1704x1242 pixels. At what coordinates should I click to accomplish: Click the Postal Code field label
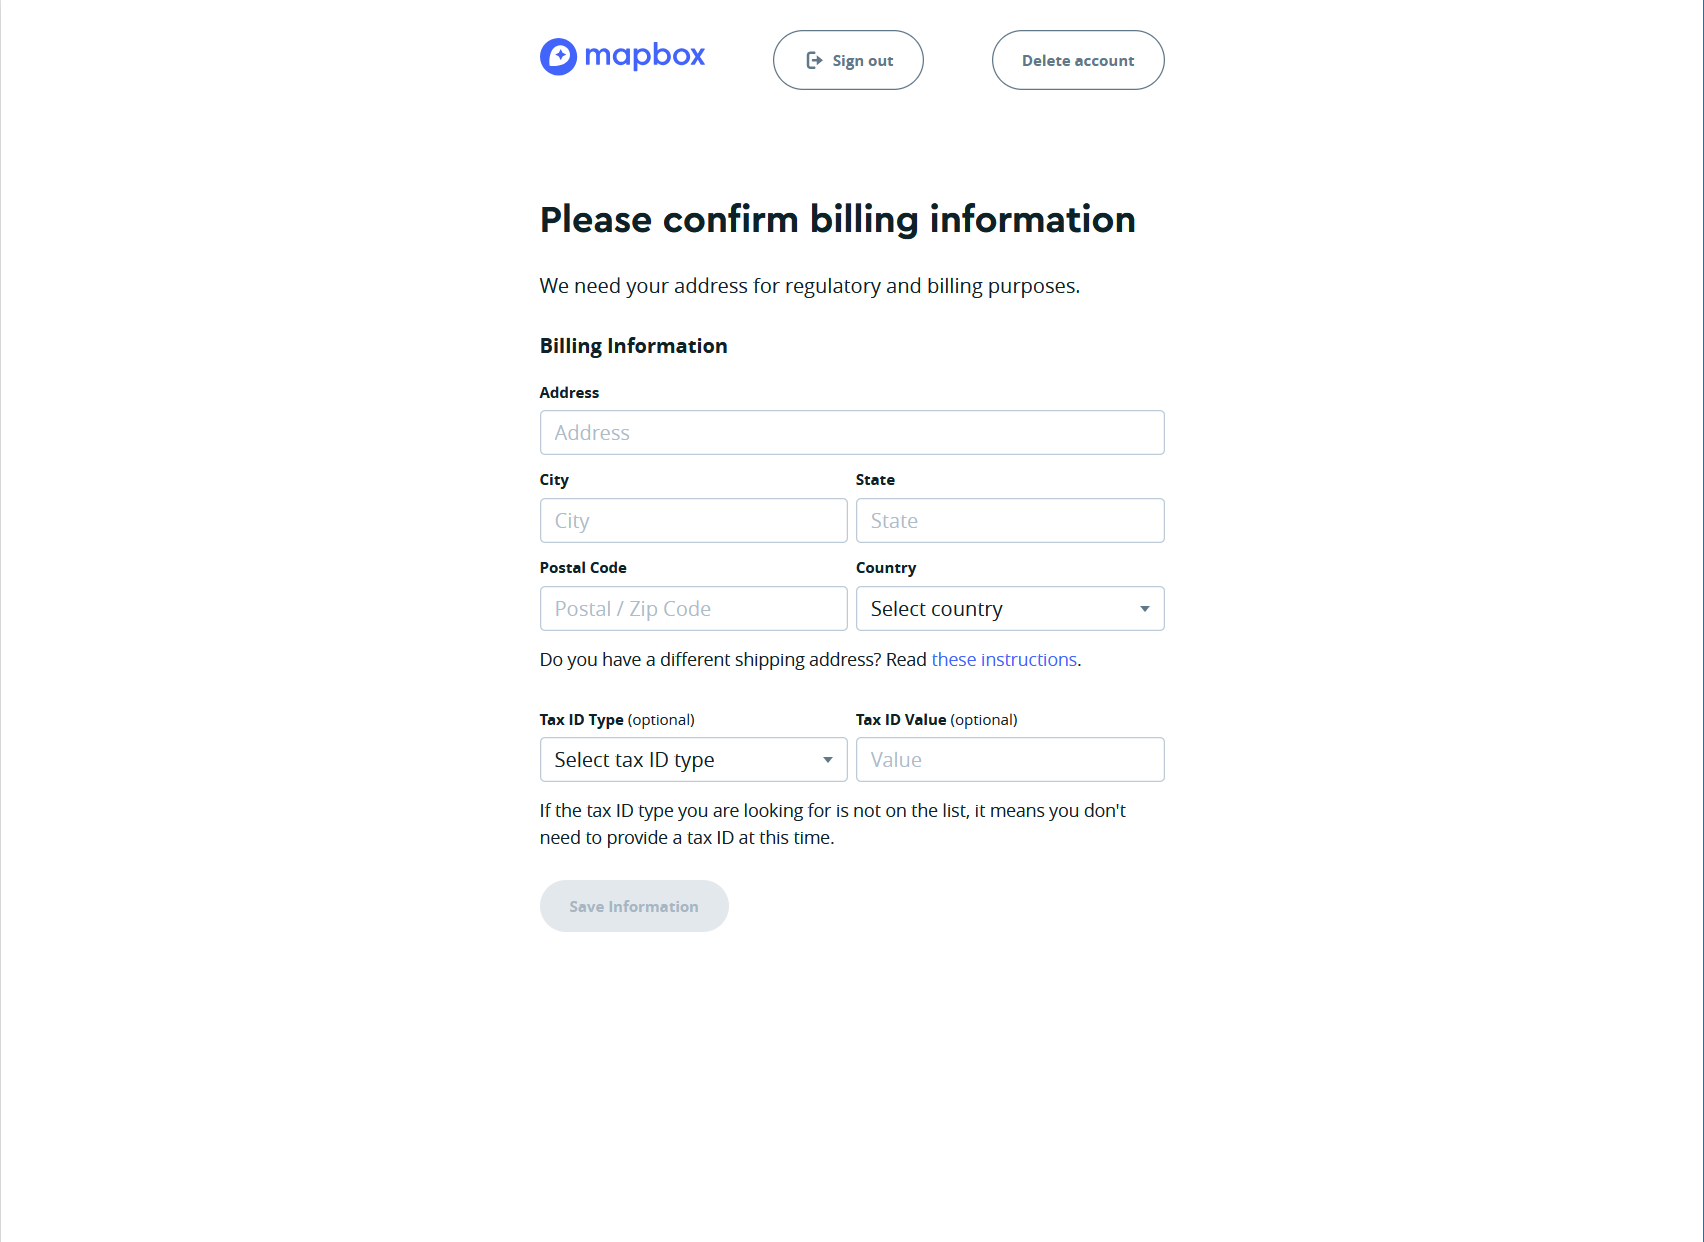(x=583, y=568)
